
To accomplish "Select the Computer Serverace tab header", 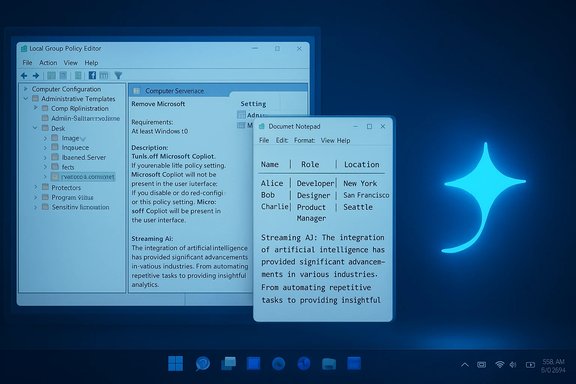I will tap(174, 90).
